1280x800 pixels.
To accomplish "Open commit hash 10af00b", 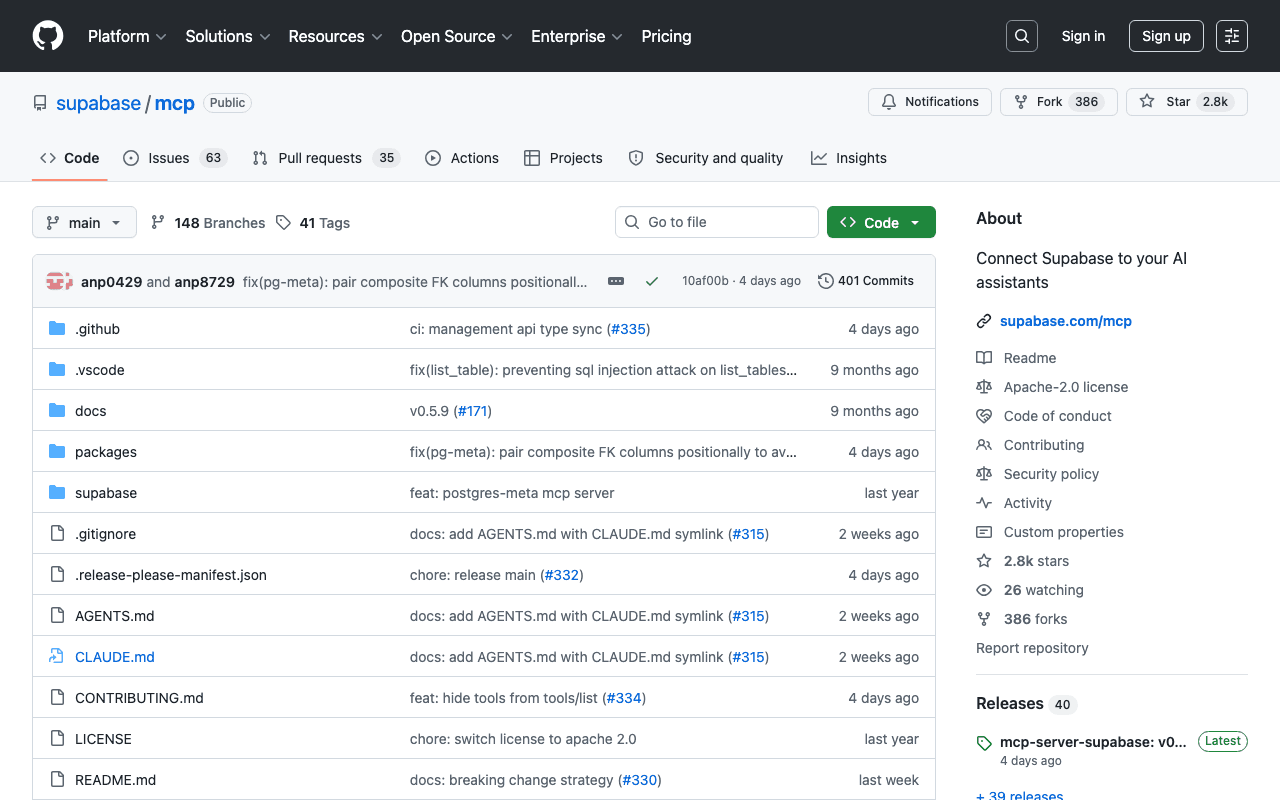I will 705,281.
